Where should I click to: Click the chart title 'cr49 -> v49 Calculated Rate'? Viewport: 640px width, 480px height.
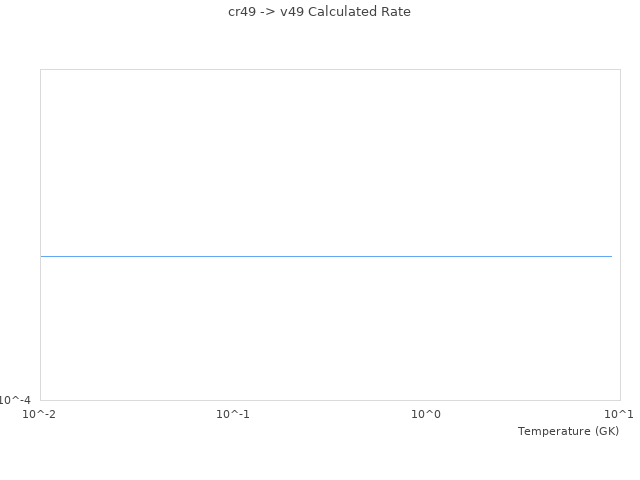[319, 12]
